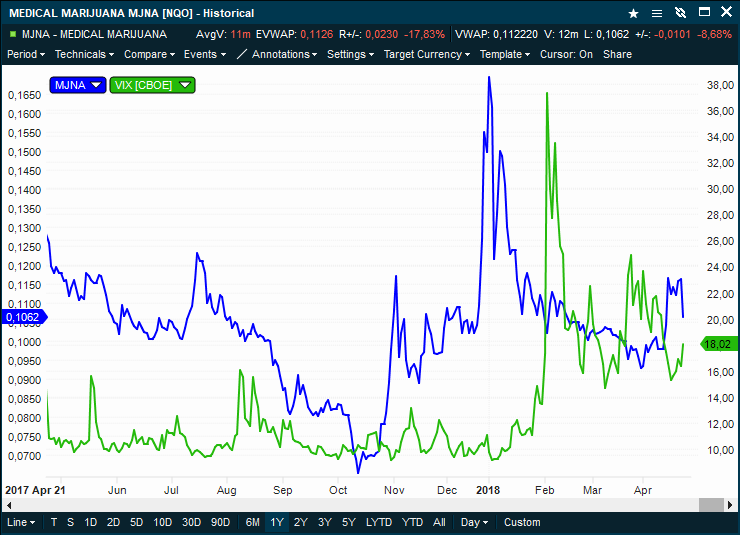Close the chart window
Image resolution: width=740 pixels, height=535 pixels.
727,12
